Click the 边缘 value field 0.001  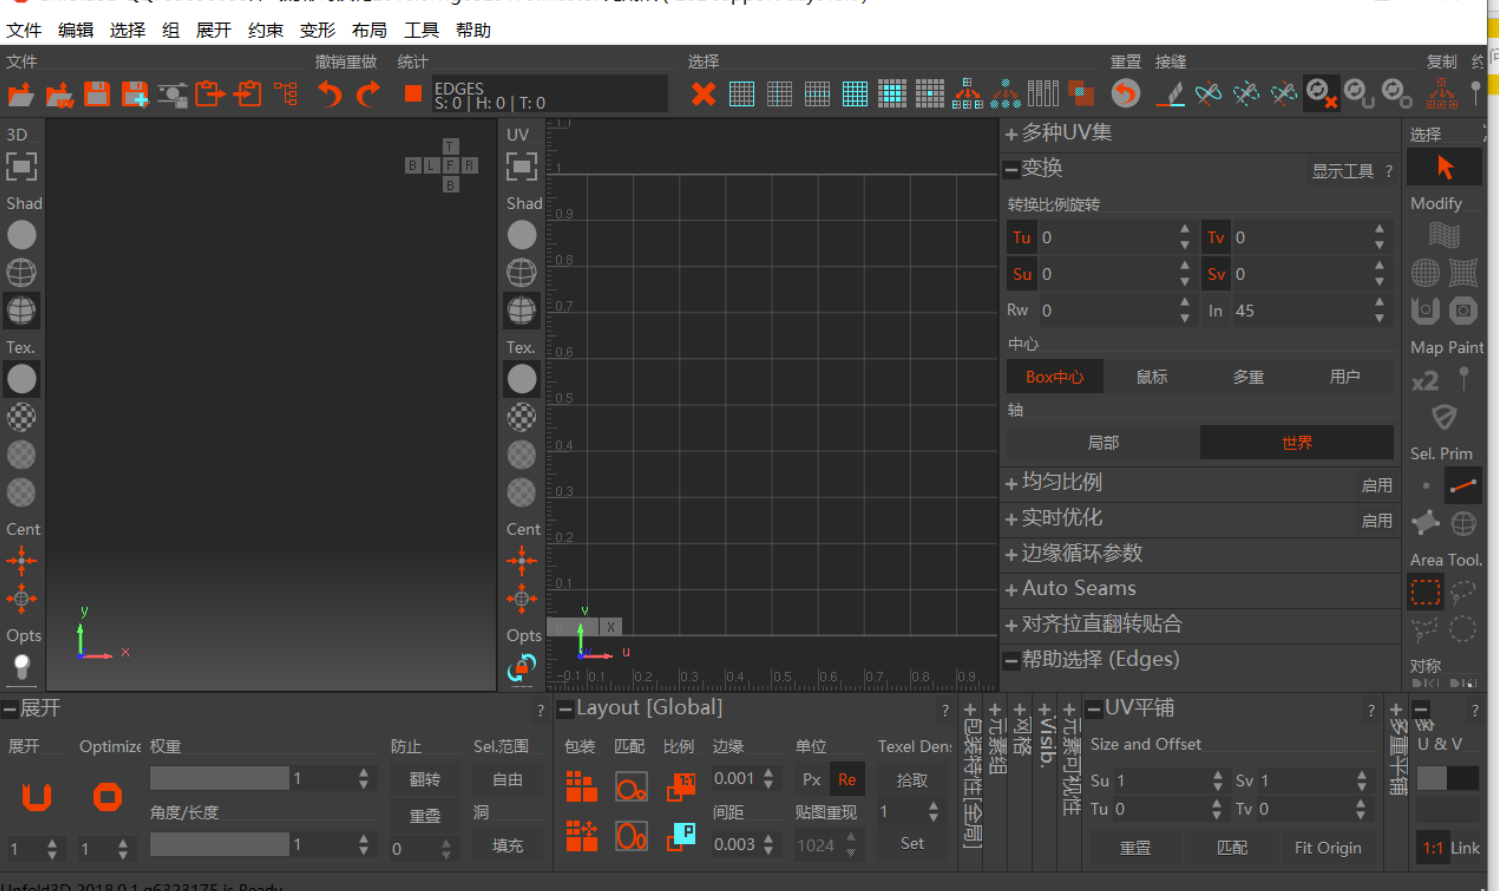point(735,778)
